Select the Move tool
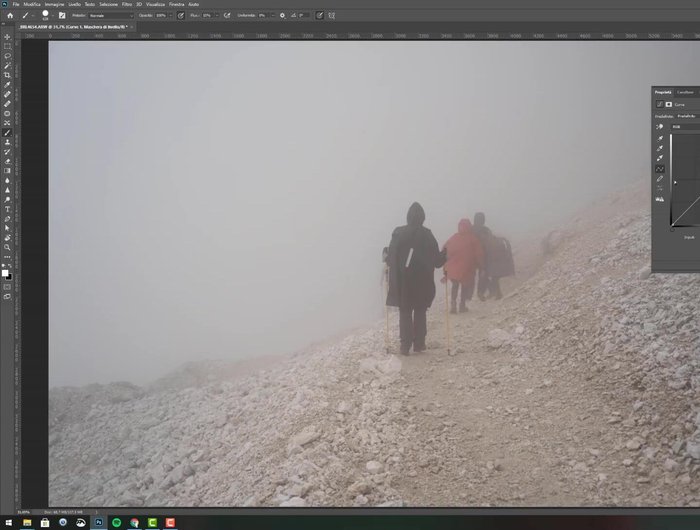Viewport: 700px width, 530px height. tap(7, 37)
